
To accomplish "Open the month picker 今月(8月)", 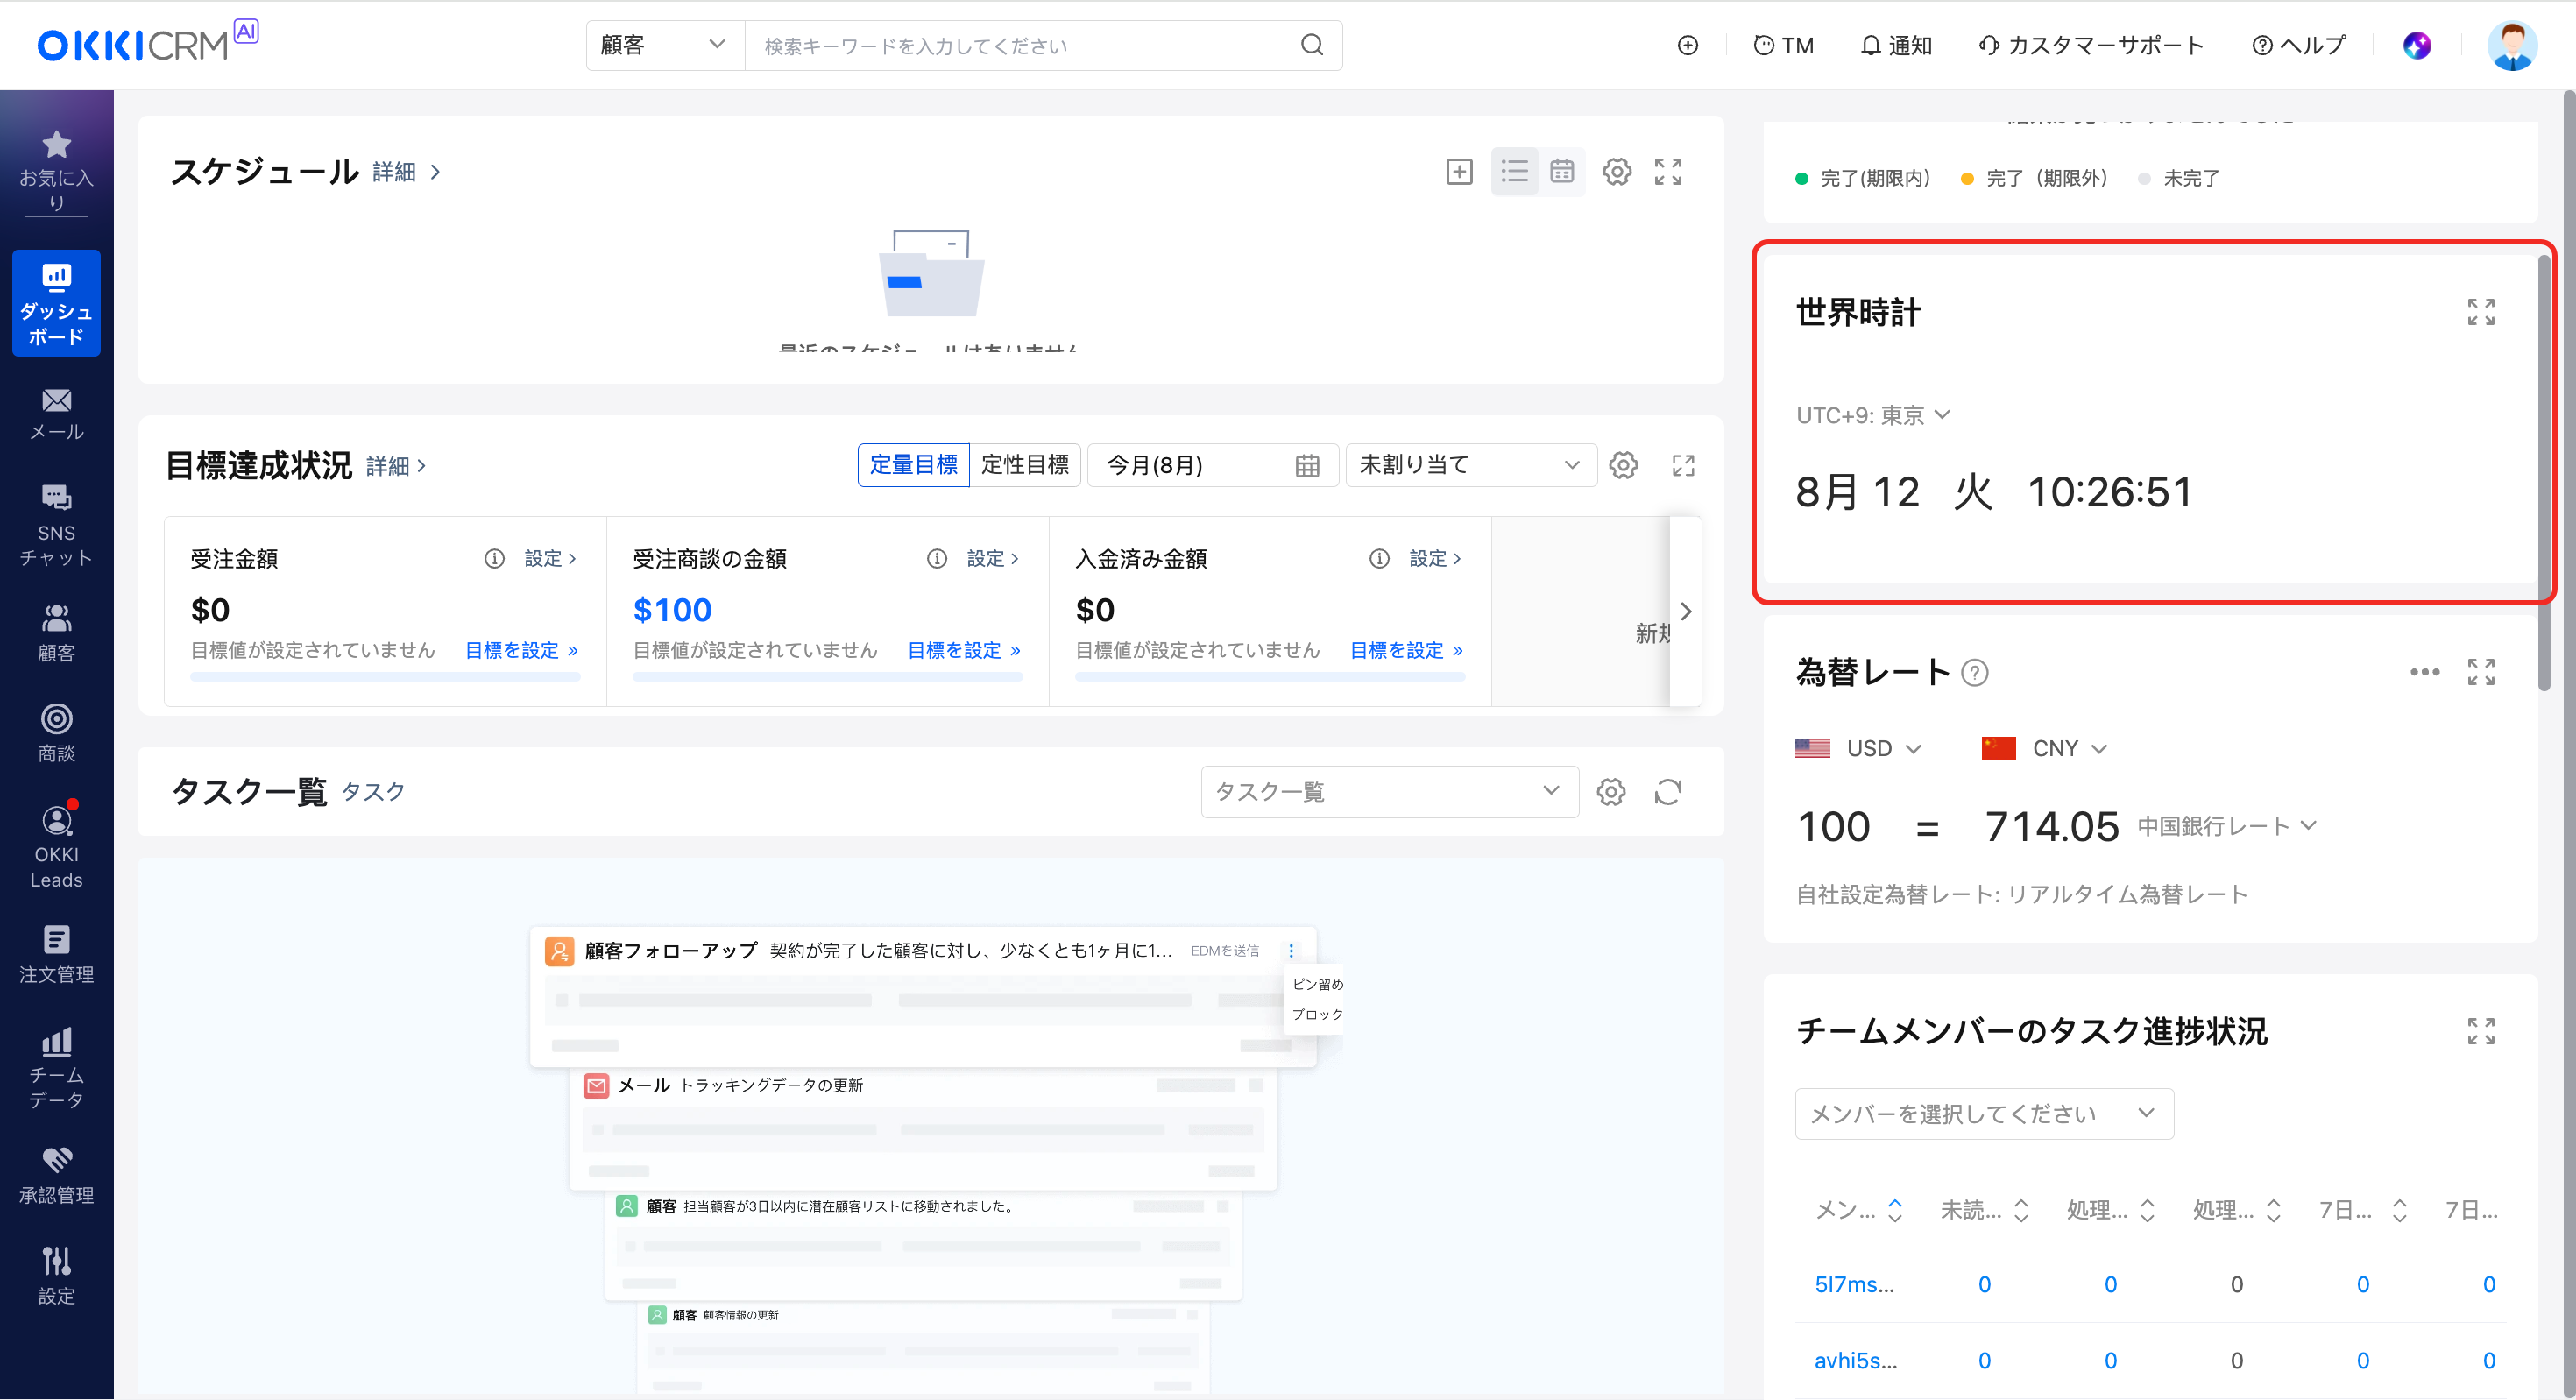I will (1212, 465).
